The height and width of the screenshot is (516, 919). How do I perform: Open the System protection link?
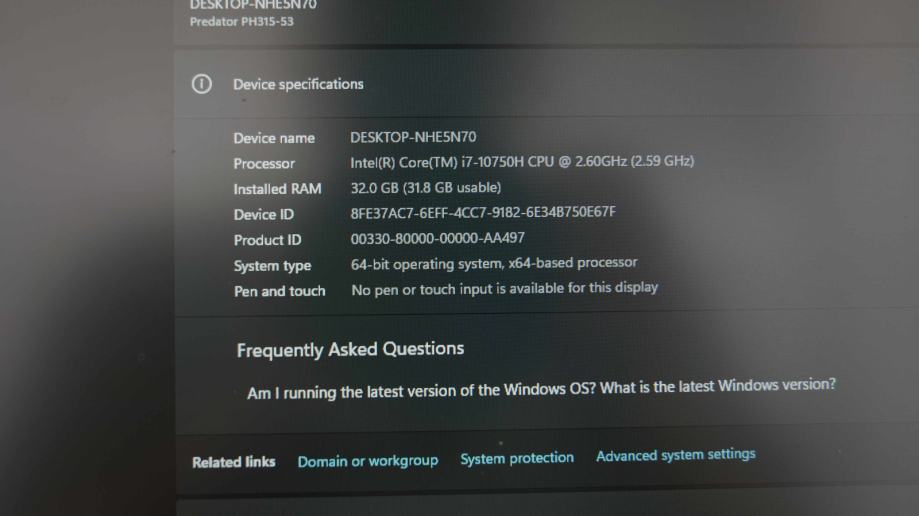point(517,458)
